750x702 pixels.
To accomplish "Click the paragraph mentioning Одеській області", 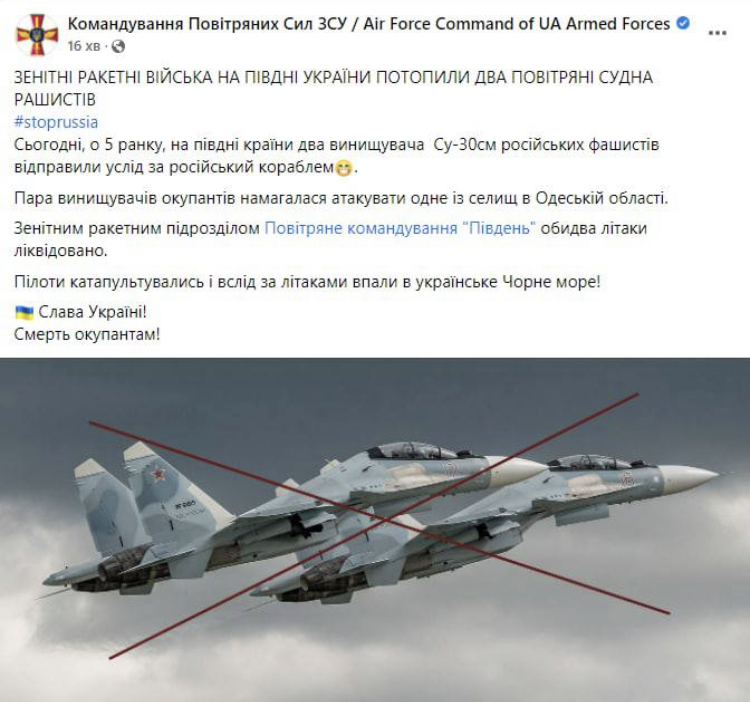I will point(341,198).
